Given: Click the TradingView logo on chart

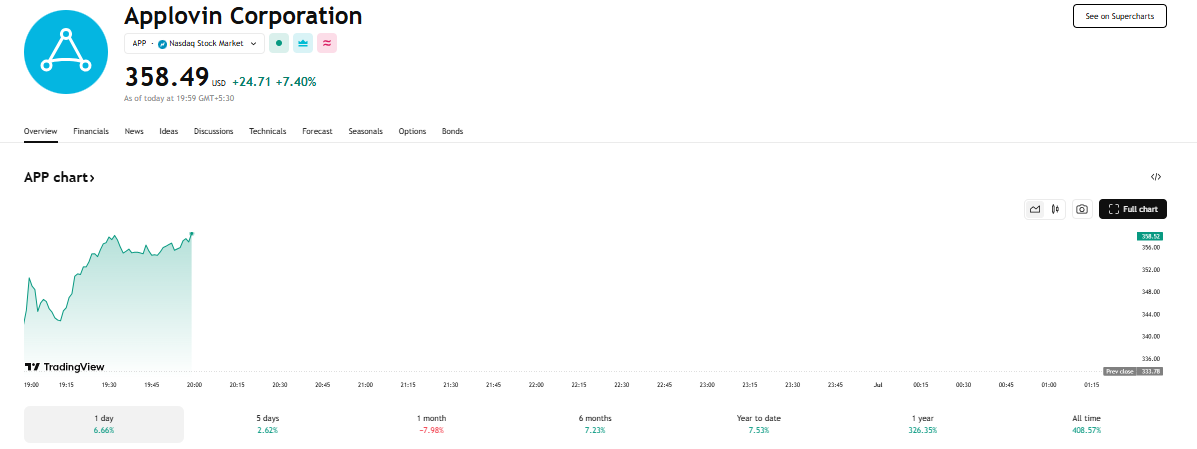Looking at the screenshot, I should (x=65, y=367).
